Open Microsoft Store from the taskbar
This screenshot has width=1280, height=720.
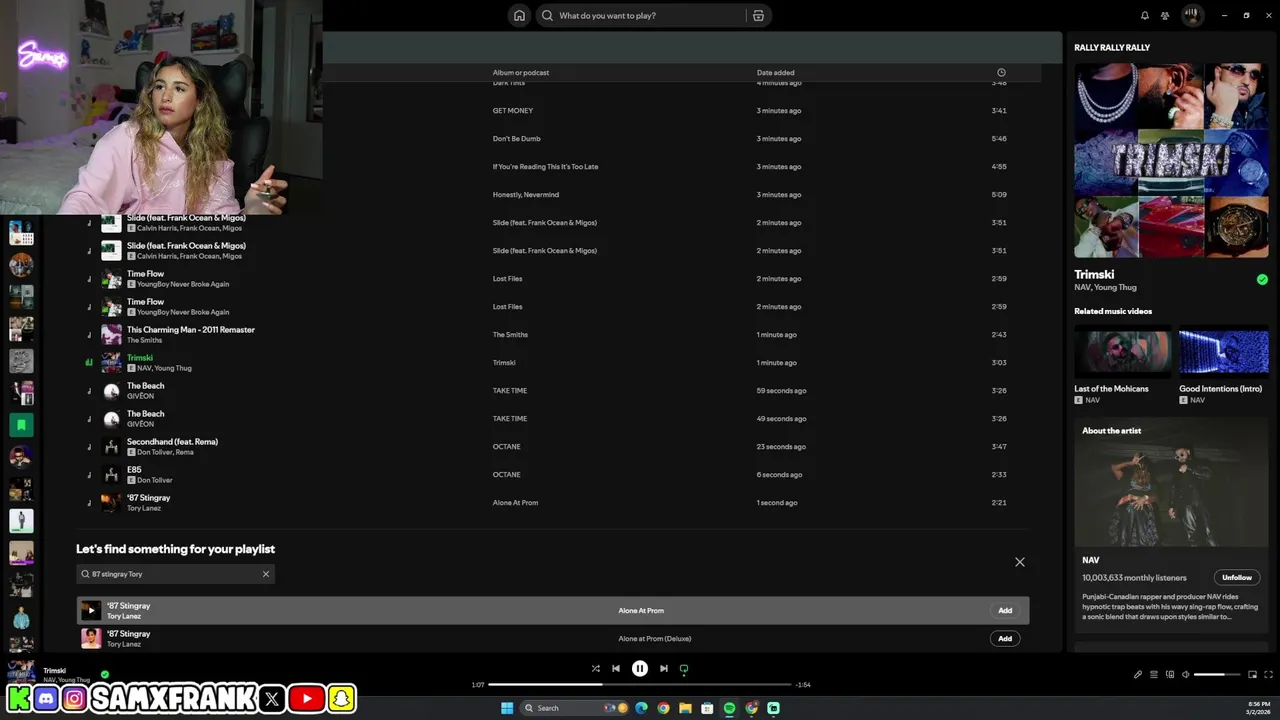(x=707, y=708)
